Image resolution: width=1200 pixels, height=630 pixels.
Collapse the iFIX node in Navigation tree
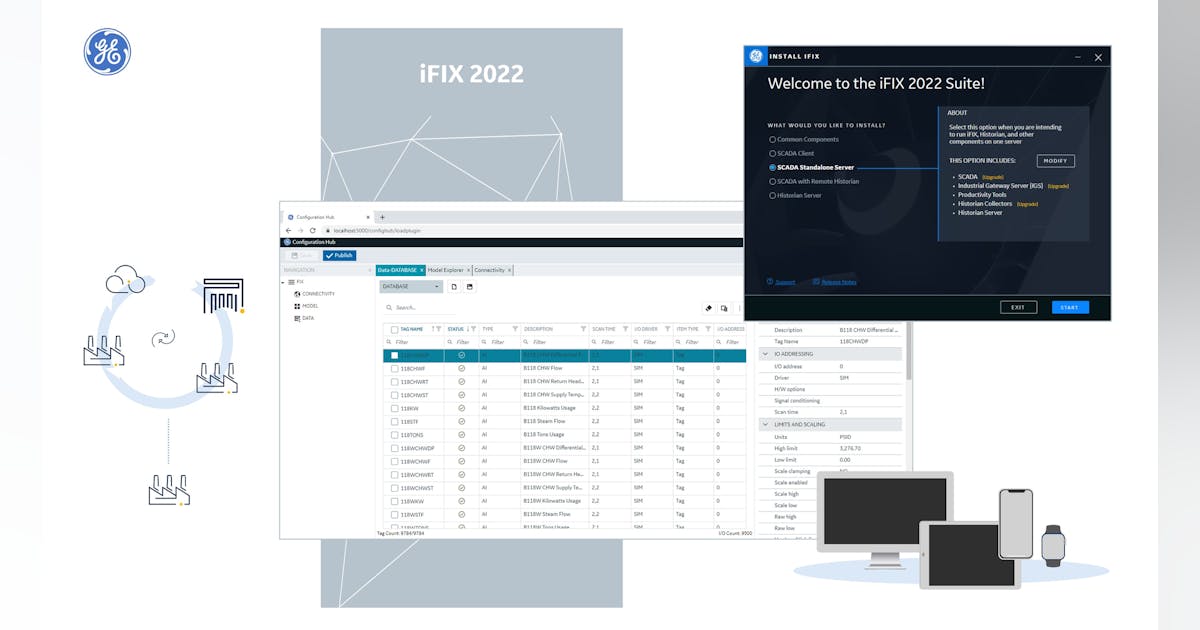(x=283, y=282)
